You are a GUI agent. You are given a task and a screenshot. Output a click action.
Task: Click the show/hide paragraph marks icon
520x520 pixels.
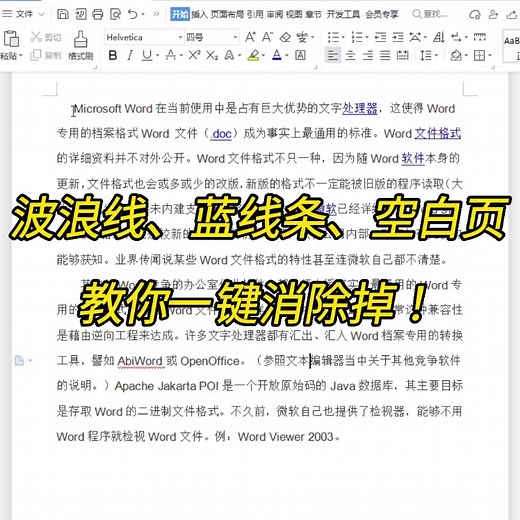[x=456, y=37]
